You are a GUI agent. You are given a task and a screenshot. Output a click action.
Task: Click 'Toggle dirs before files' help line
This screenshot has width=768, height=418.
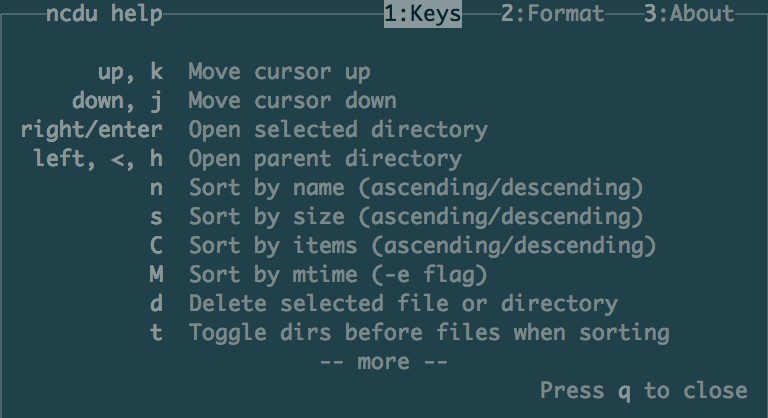429,333
